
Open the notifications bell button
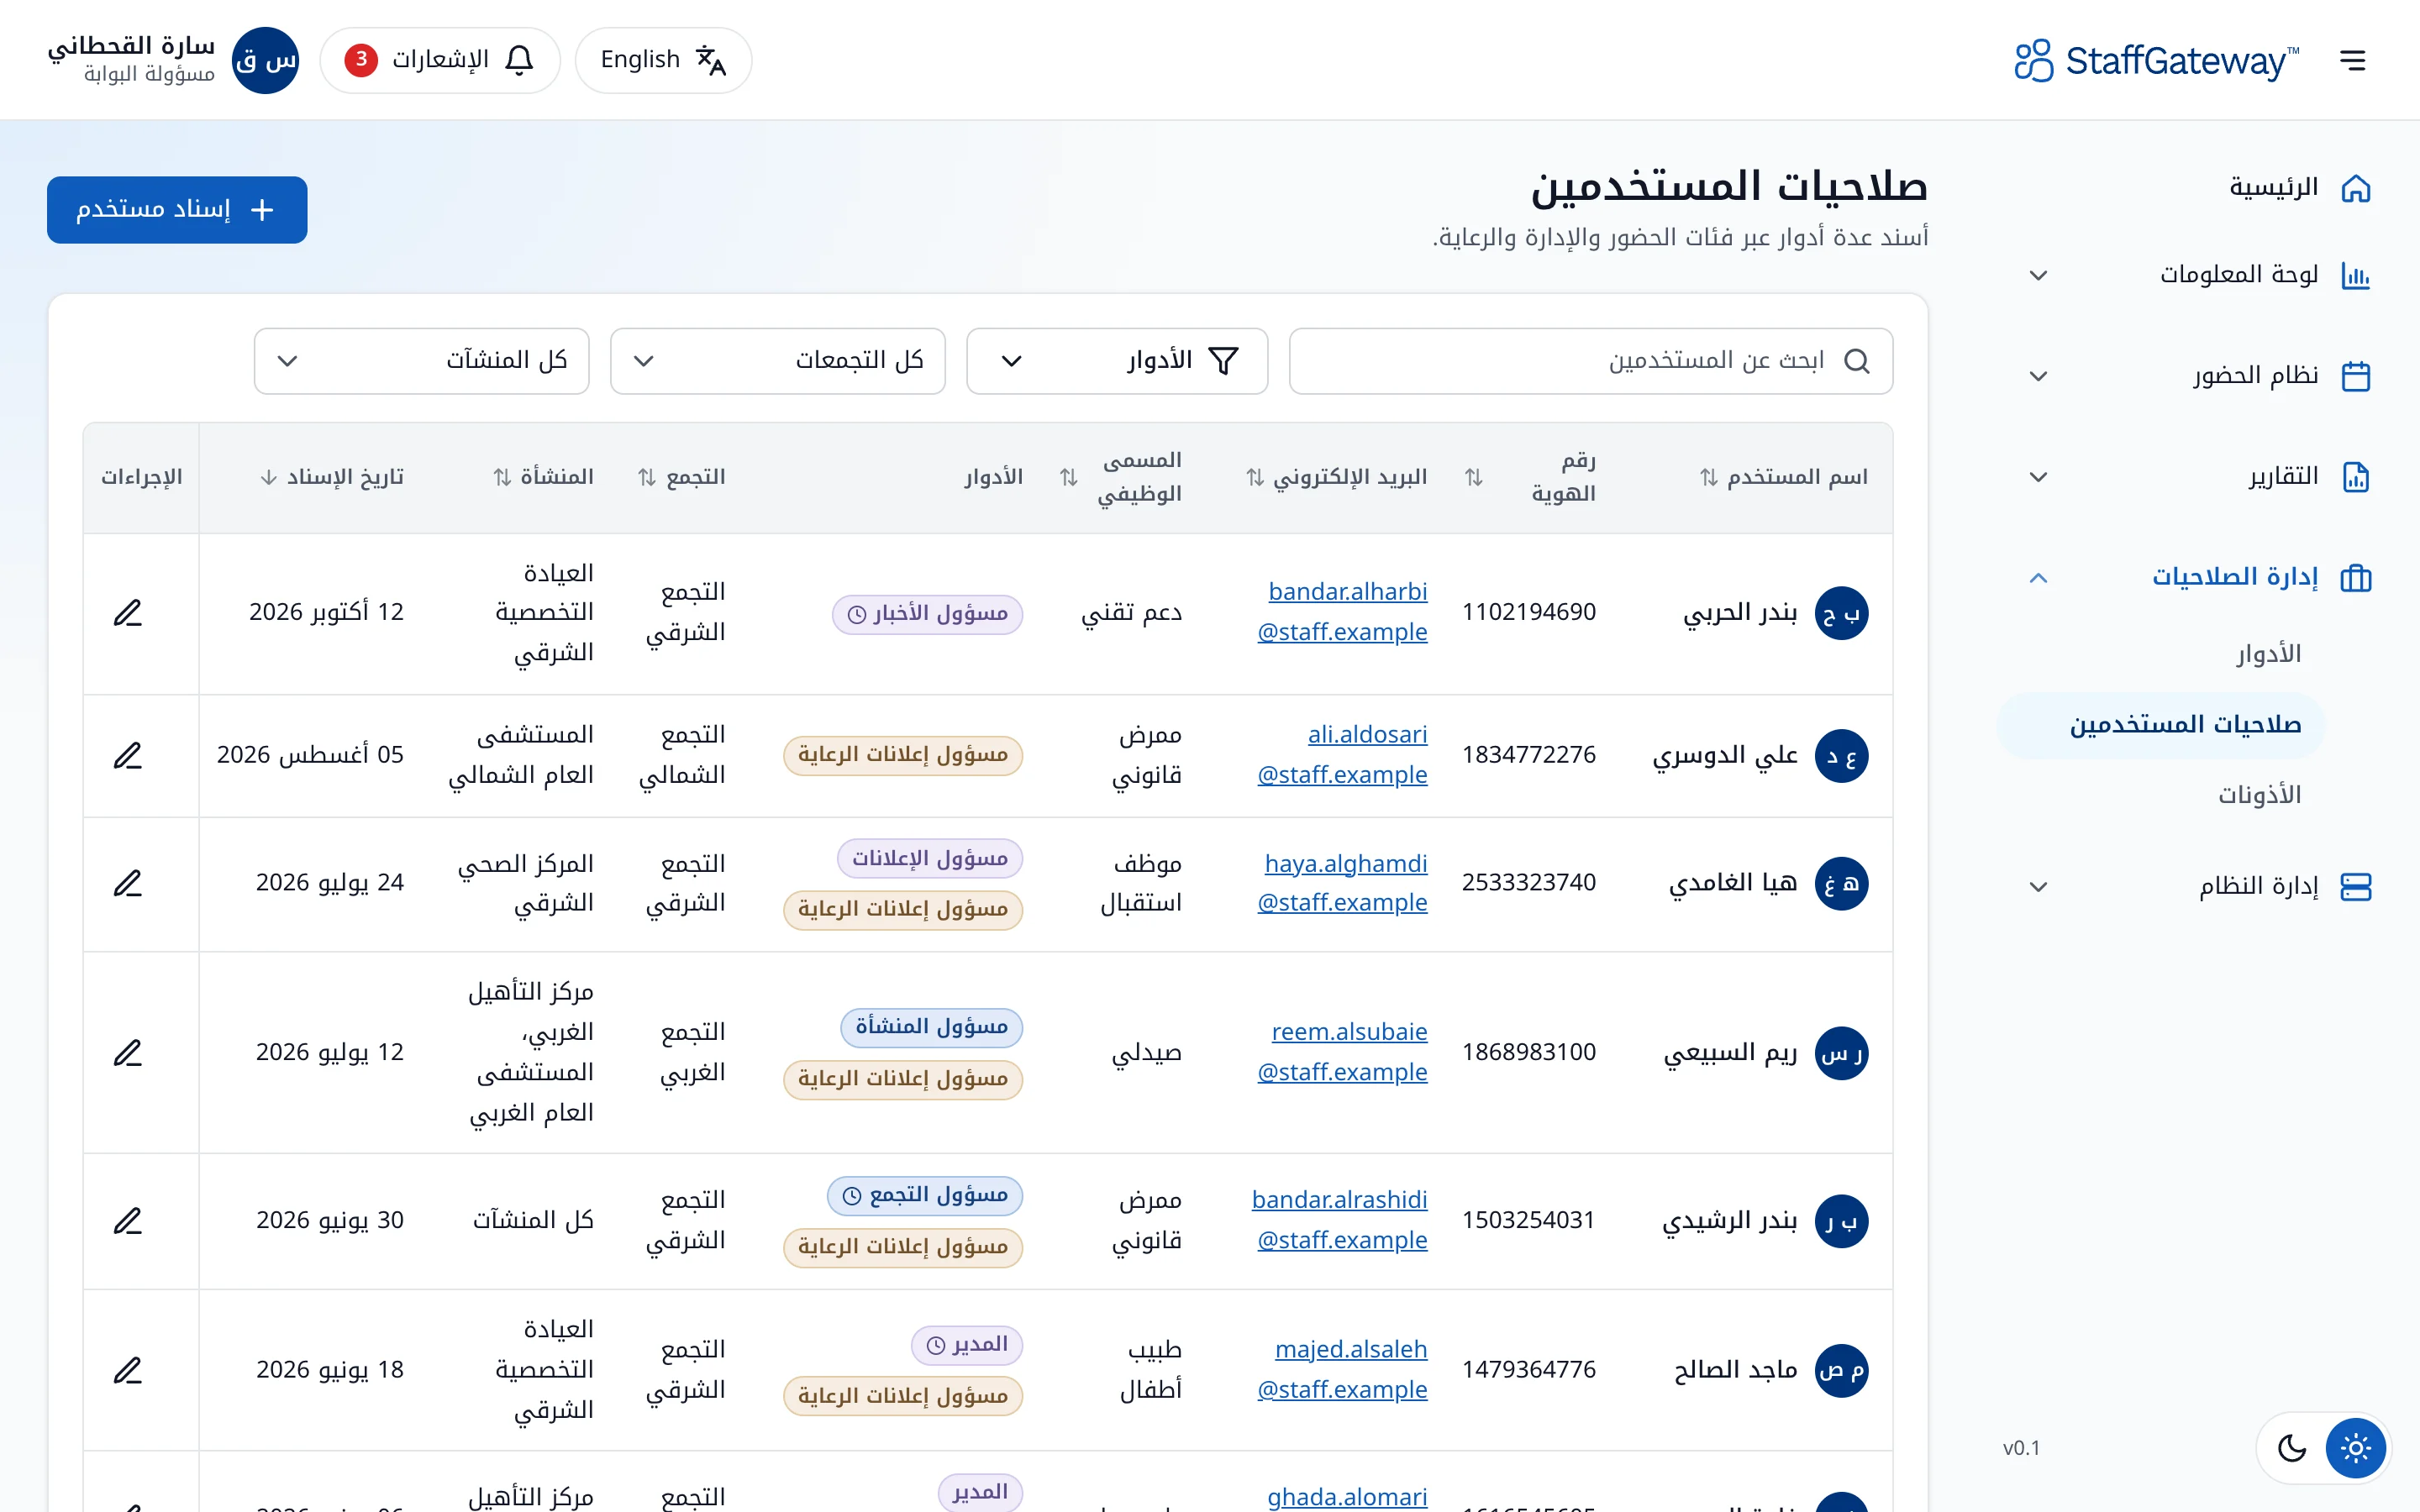pos(440,60)
